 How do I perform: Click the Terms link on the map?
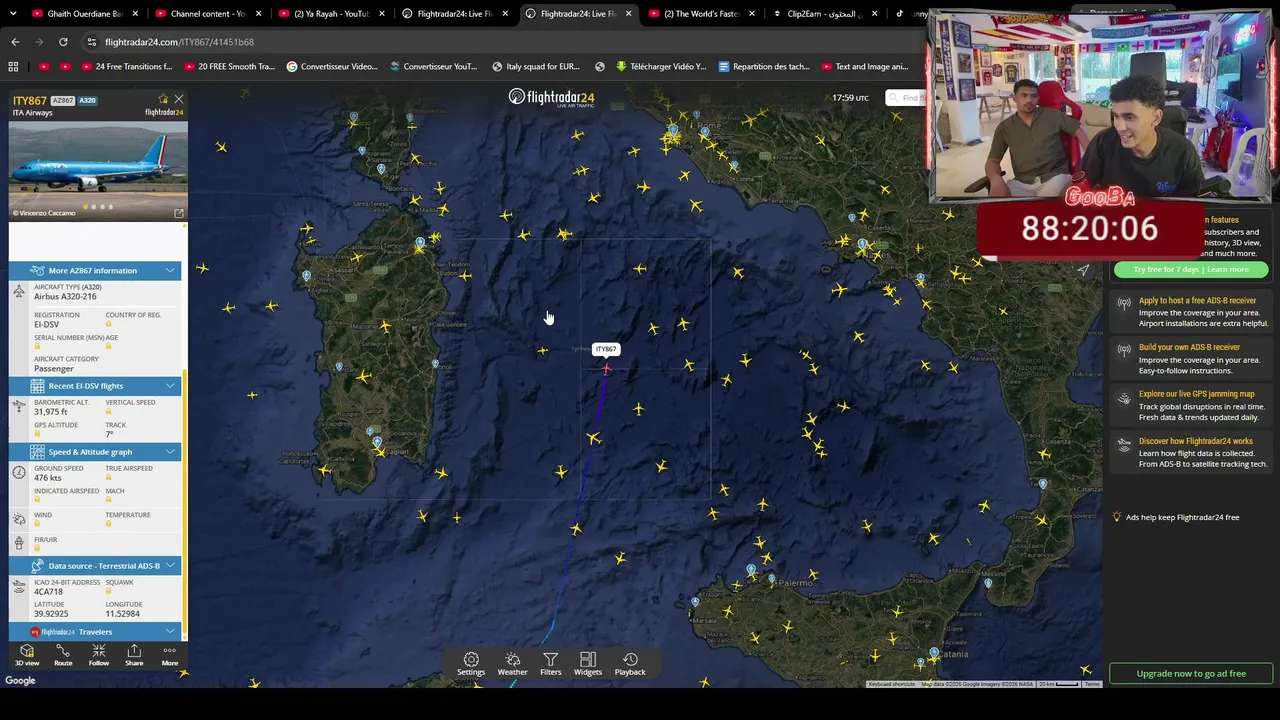click(1092, 684)
